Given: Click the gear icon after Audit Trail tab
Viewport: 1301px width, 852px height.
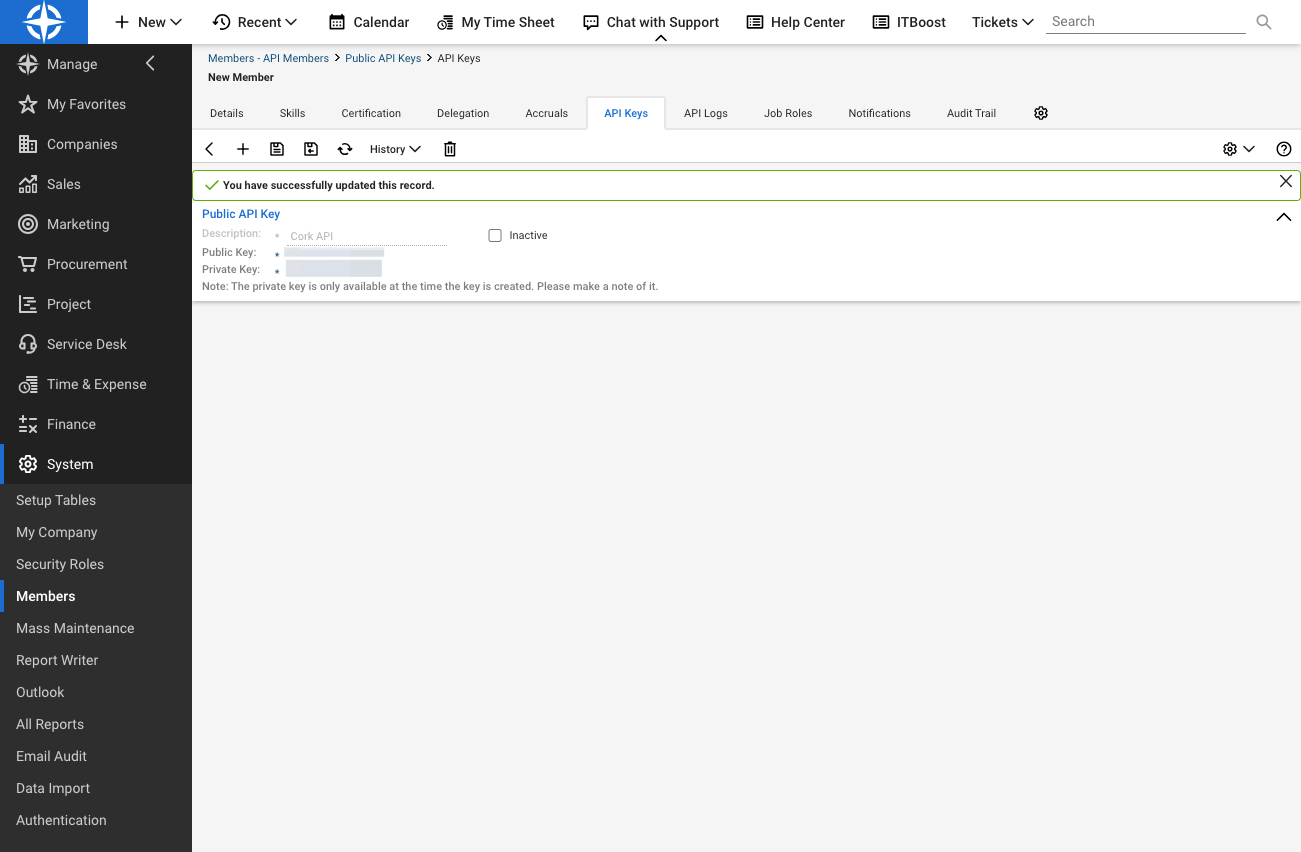Looking at the screenshot, I should pos(1041,113).
